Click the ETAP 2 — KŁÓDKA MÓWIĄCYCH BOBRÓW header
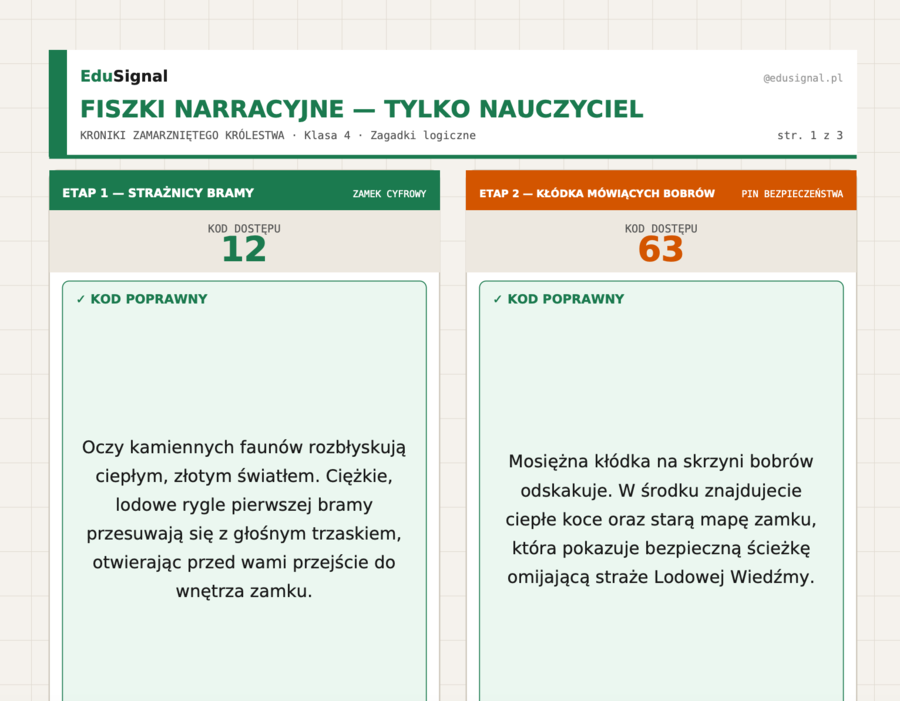900x701 pixels. 597,193
